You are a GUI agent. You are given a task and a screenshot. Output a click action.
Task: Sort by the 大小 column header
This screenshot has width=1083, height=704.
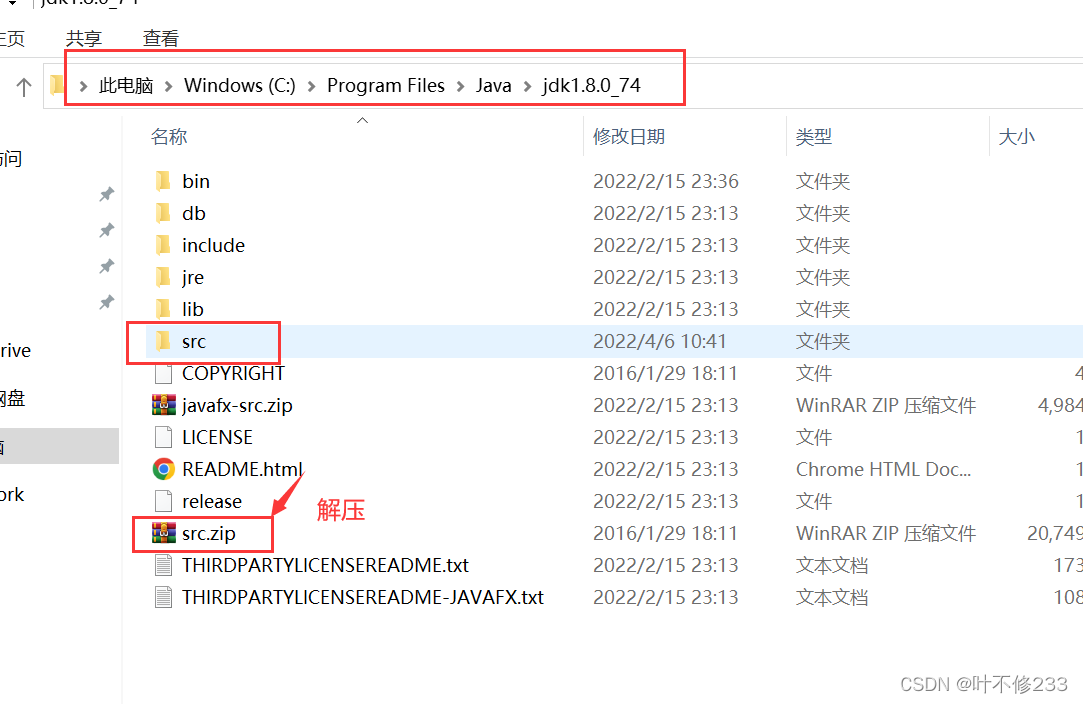tap(1017, 137)
